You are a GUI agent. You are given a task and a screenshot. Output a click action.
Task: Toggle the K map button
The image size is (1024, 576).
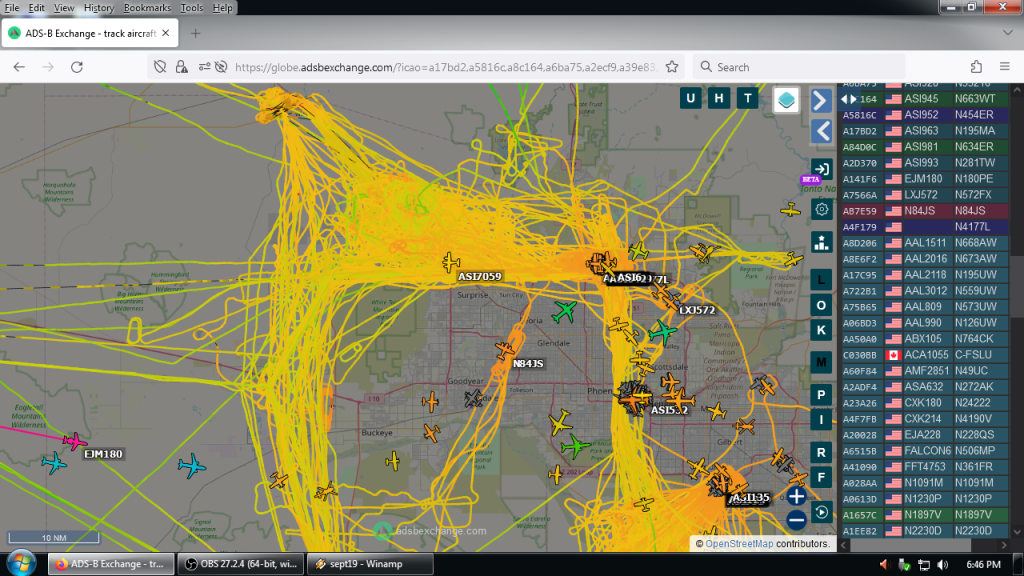tap(822, 330)
